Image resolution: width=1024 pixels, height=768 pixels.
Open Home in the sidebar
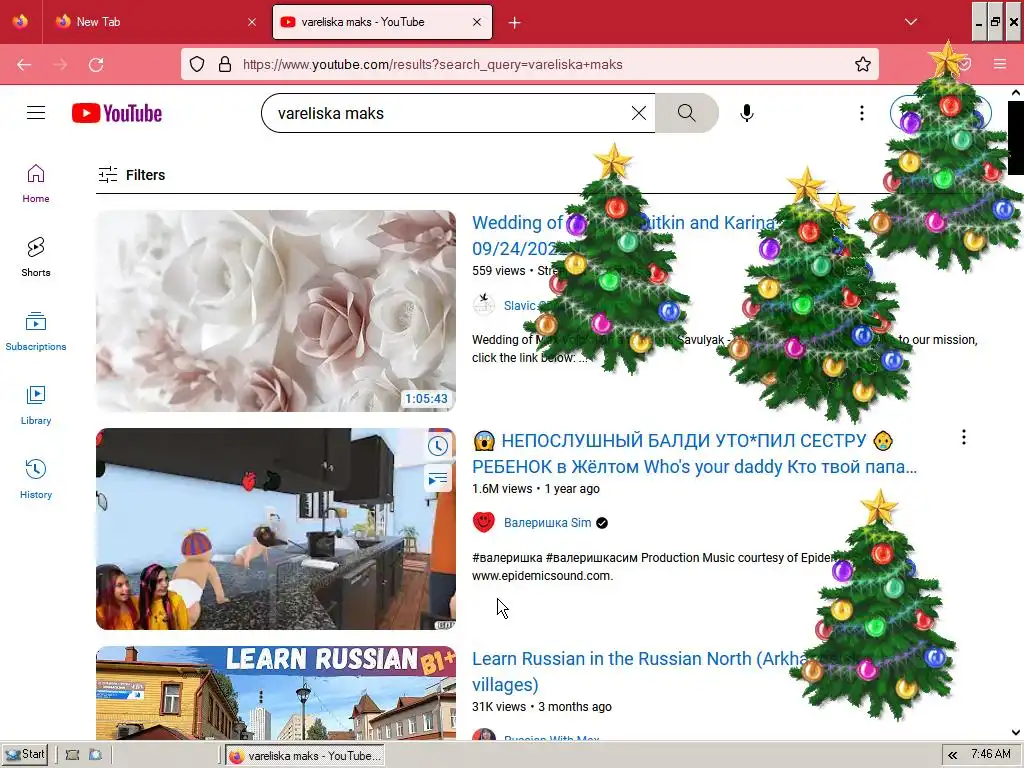[x=36, y=184]
